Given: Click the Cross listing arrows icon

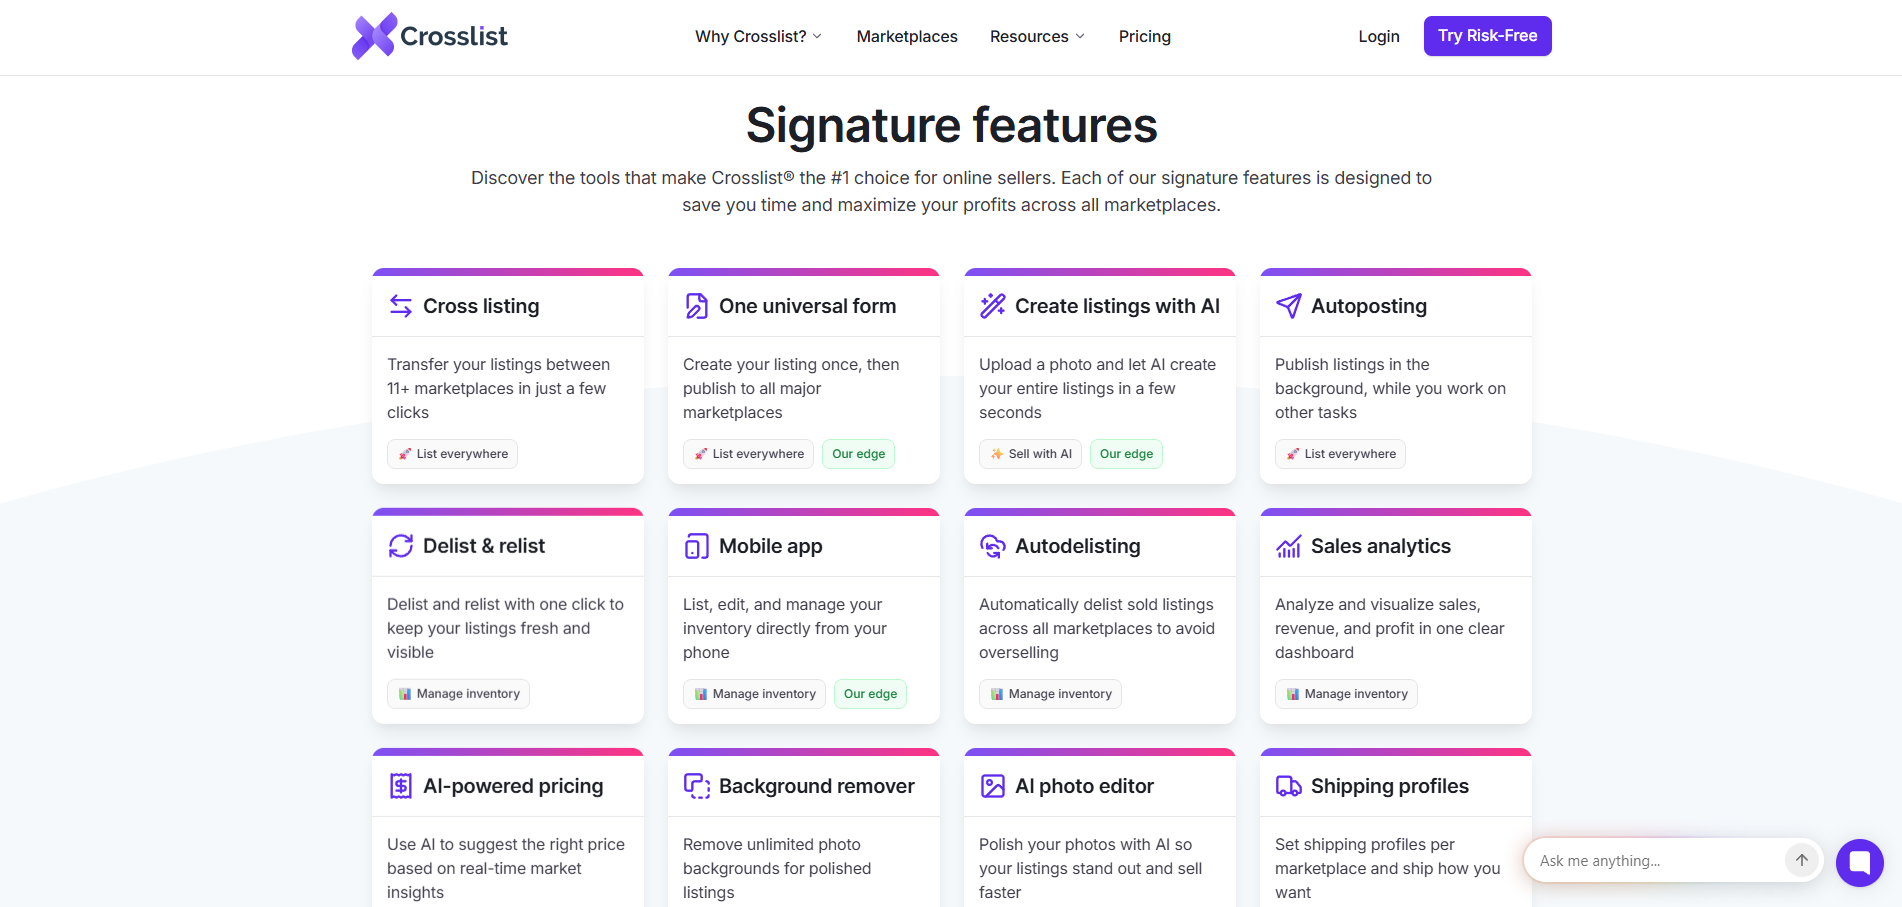Looking at the screenshot, I should point(401,306).
